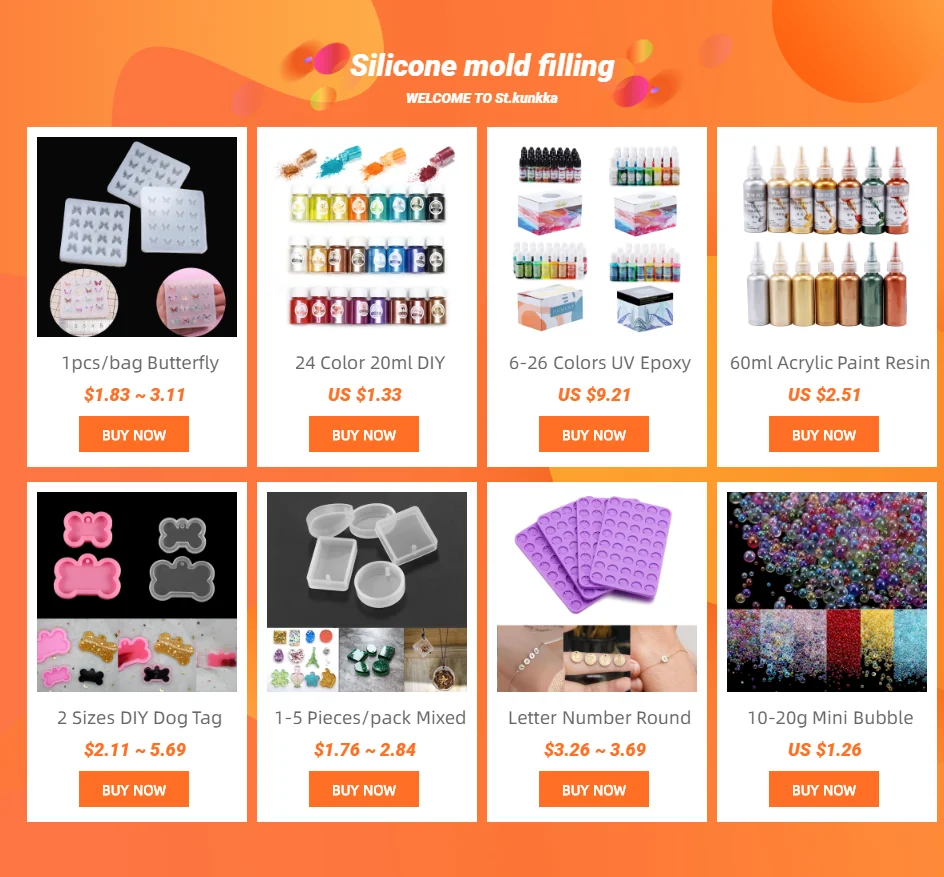The width and height of the screenshot is (944, 877).
Task: Open the Mini Bubble beads image
Action: 827,592
